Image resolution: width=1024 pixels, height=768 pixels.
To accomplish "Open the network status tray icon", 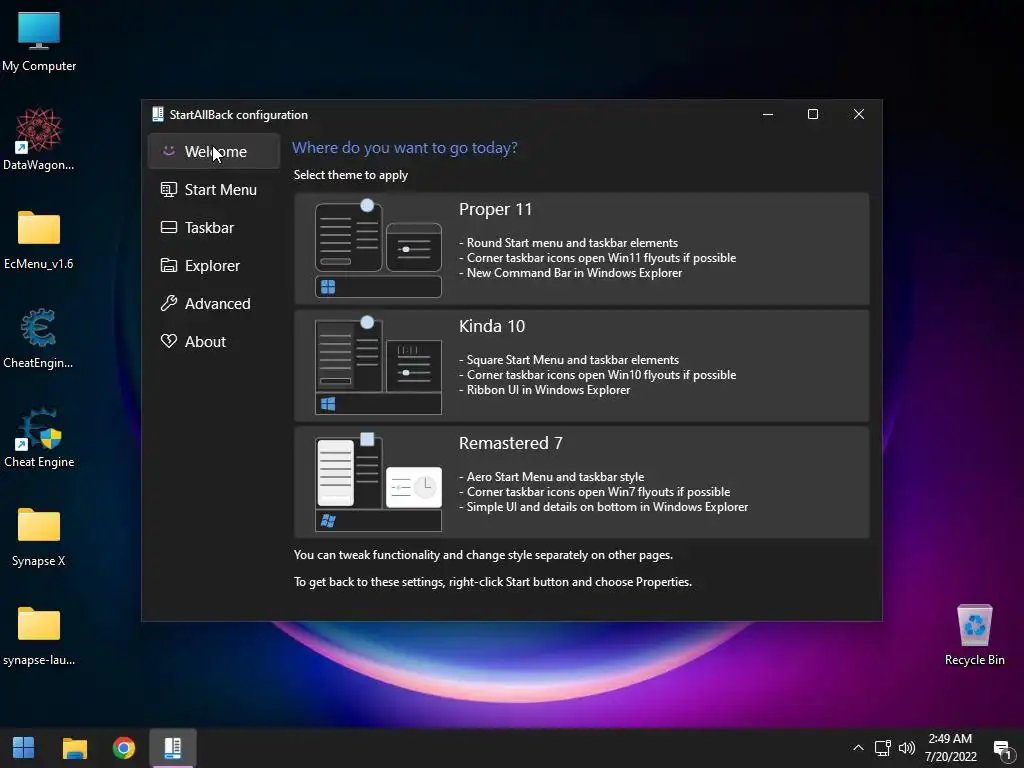I will coord(883,748).
